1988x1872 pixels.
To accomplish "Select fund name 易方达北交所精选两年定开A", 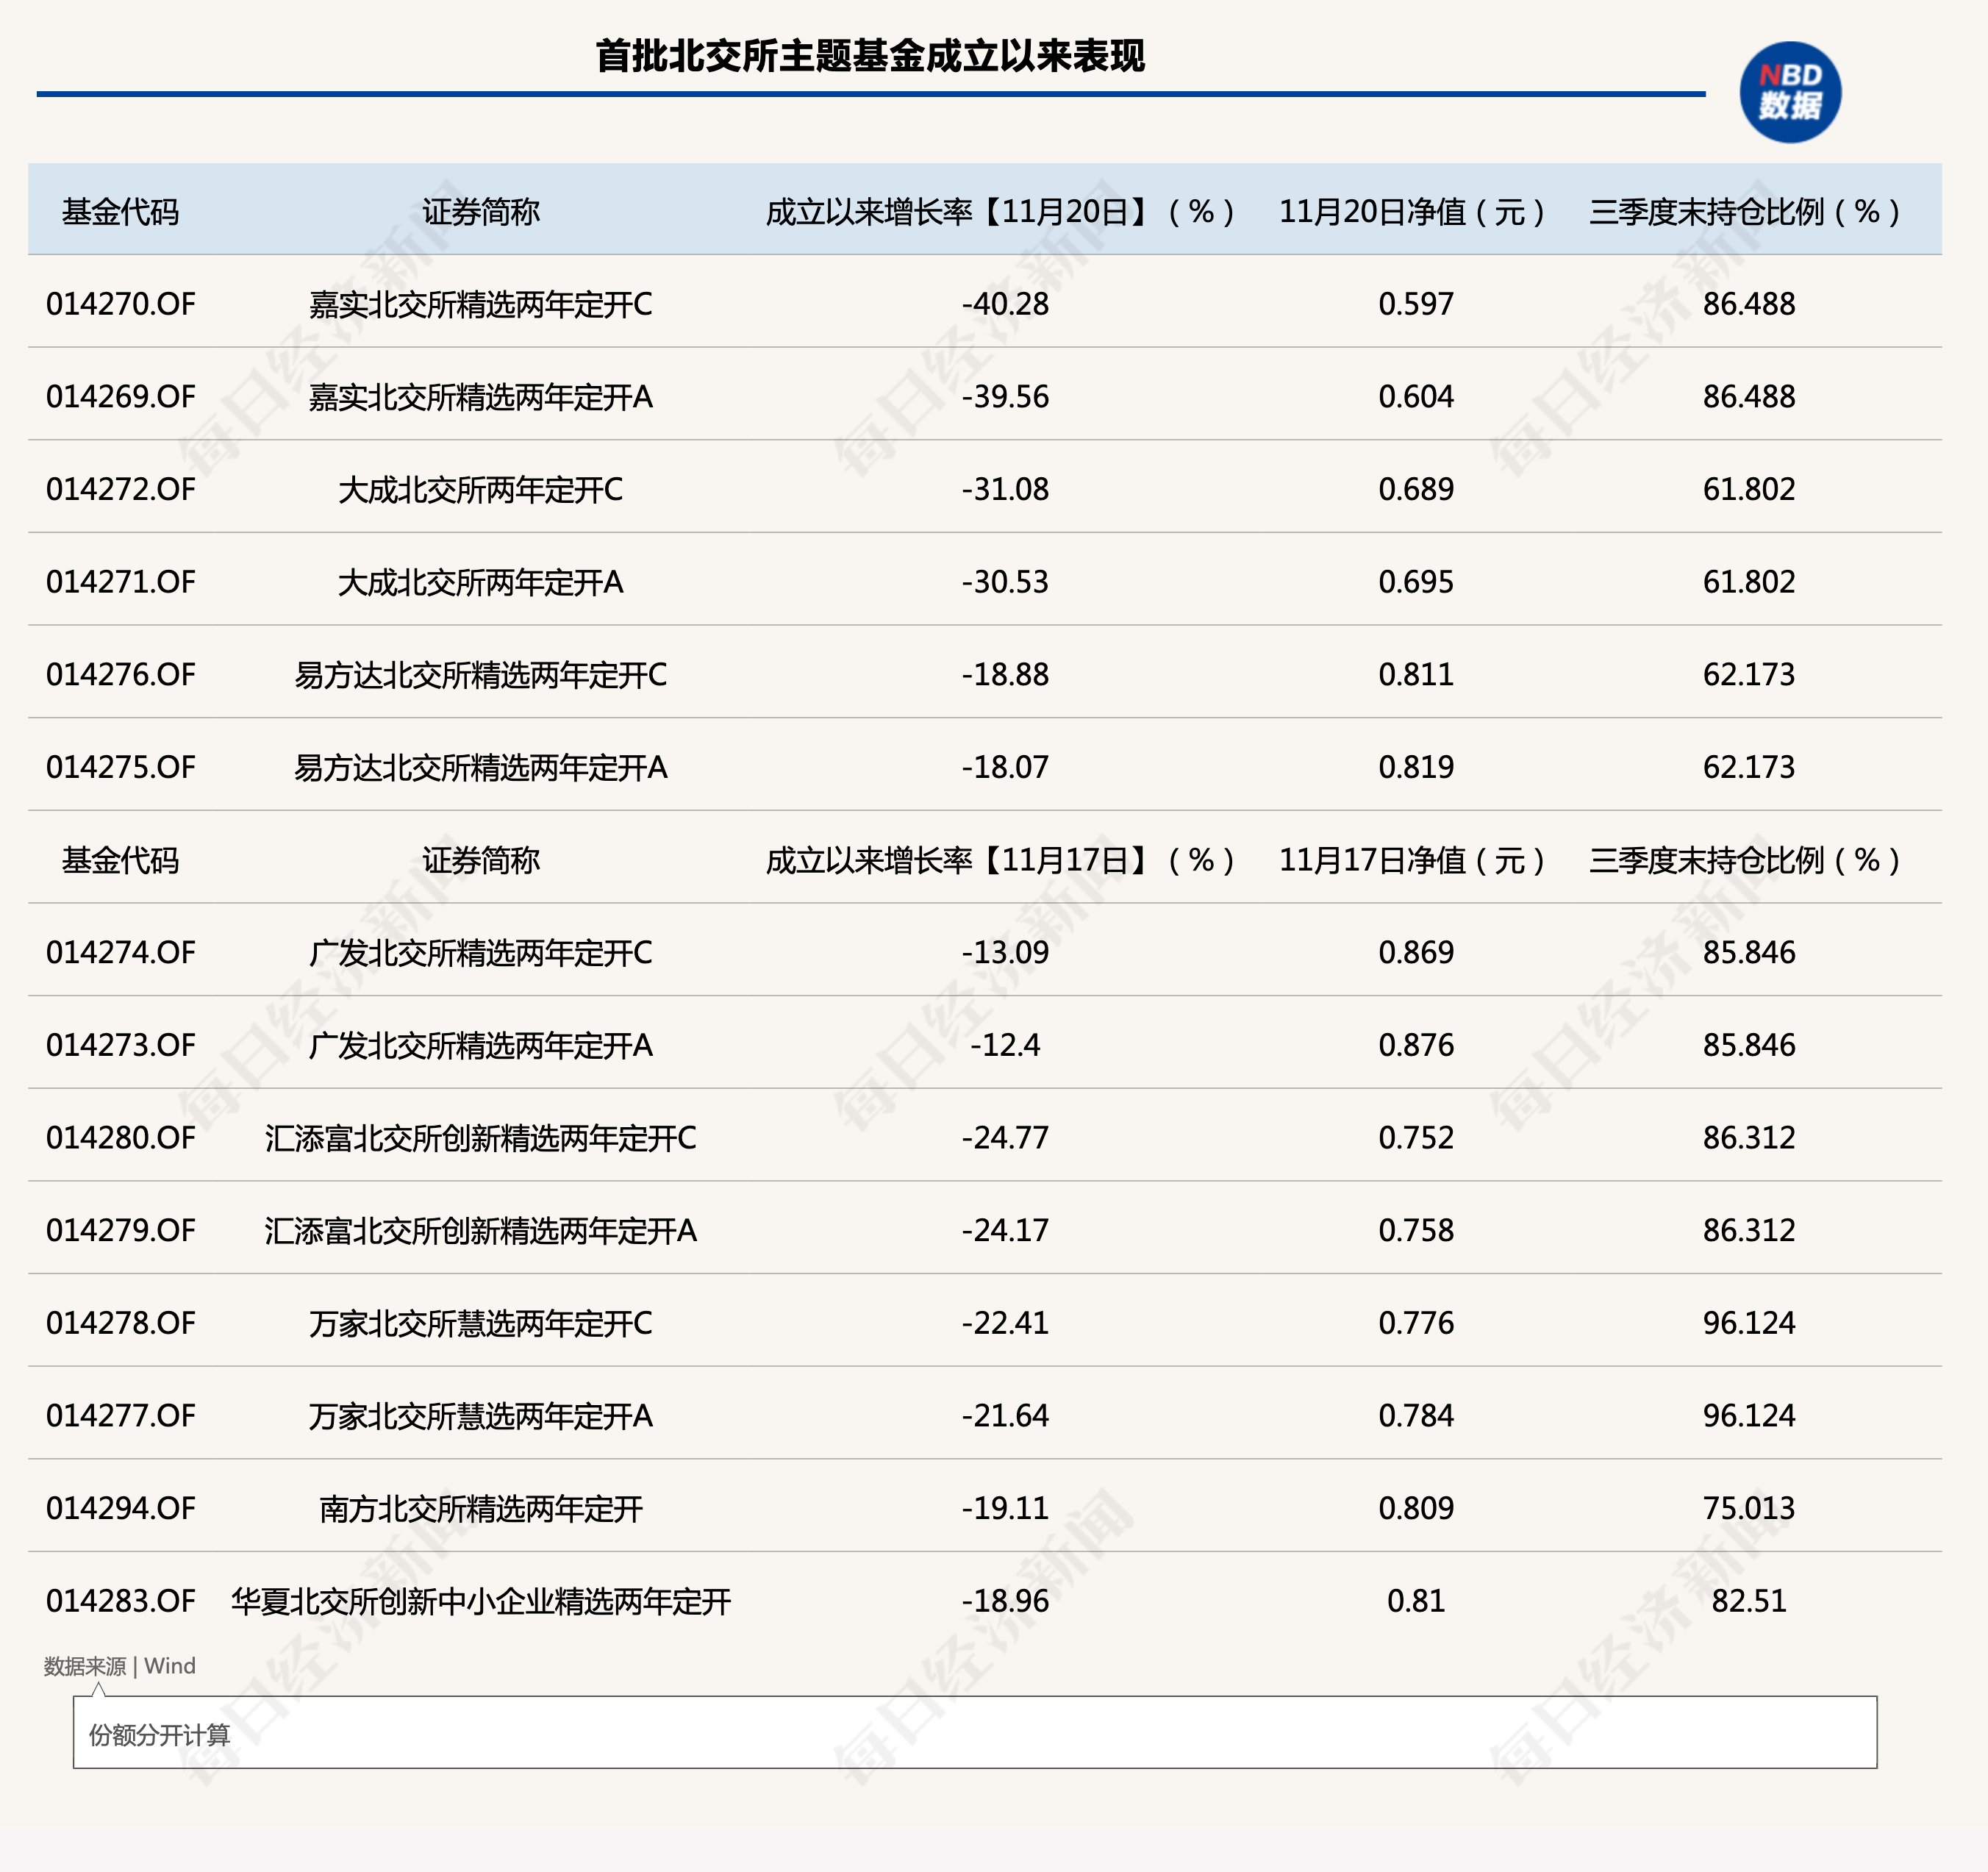I will pyautogui.click(x=480, y=767).
